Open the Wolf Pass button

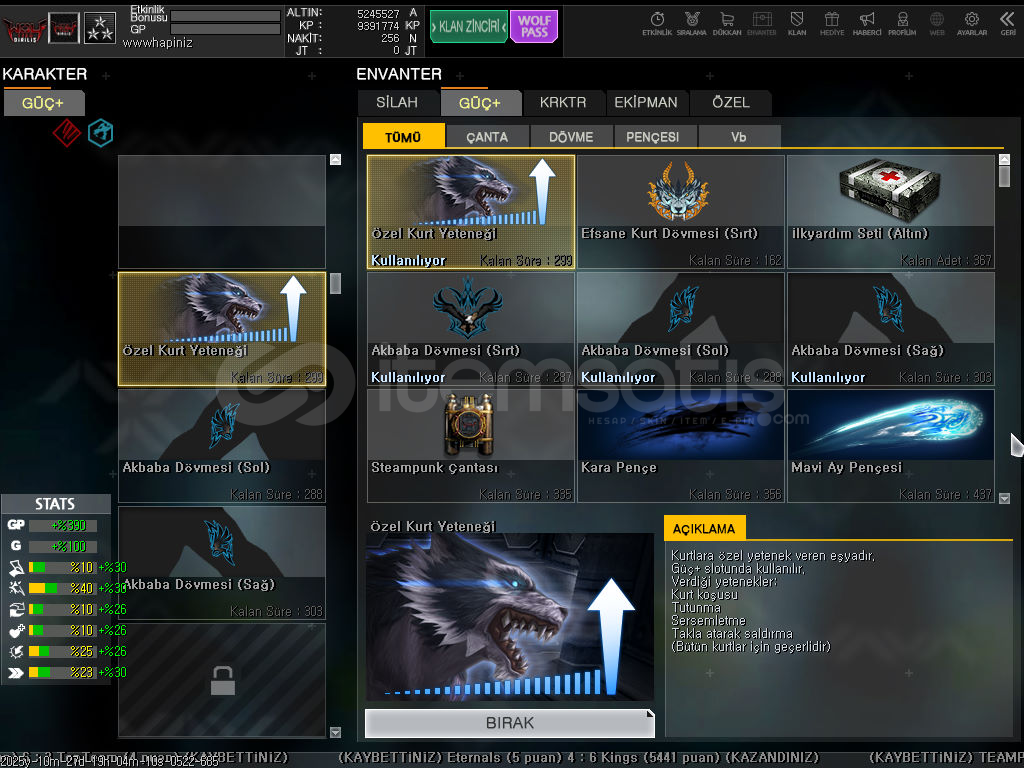coord(534,26)
